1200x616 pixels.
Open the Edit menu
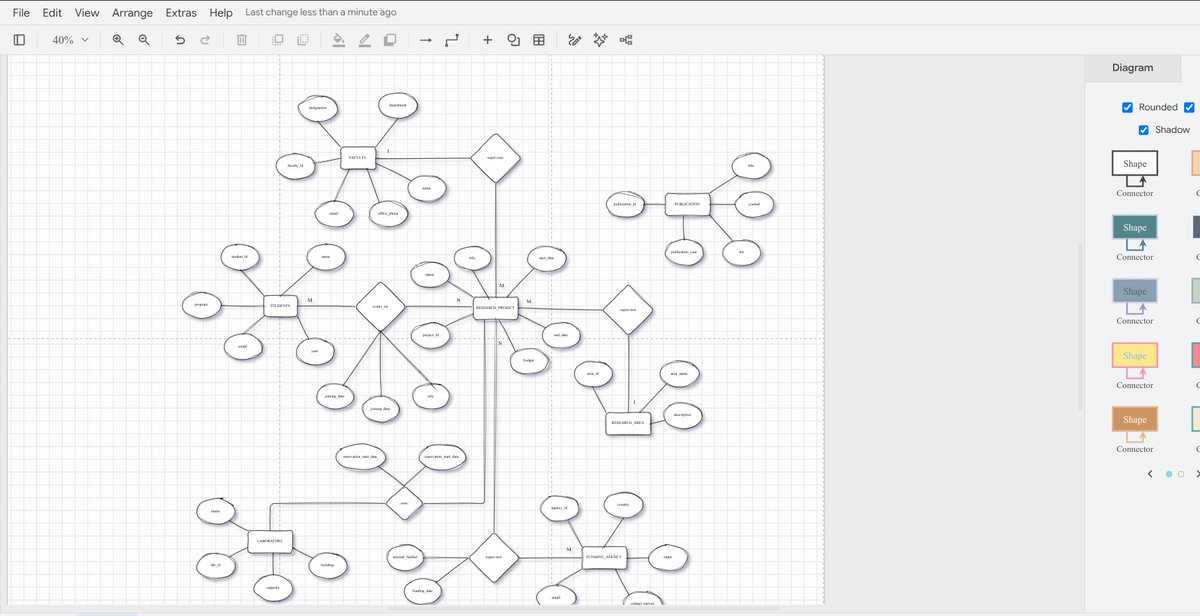click(x=52, y=13)
